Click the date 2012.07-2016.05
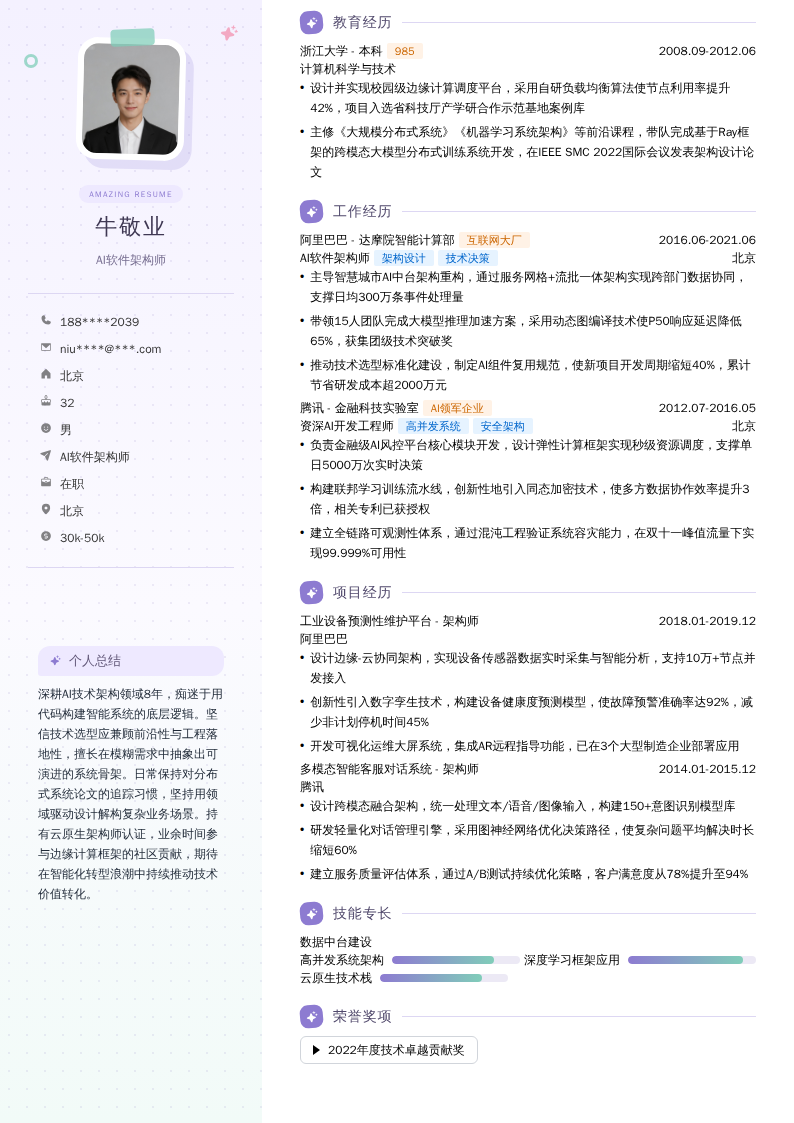 pos(707,408)
